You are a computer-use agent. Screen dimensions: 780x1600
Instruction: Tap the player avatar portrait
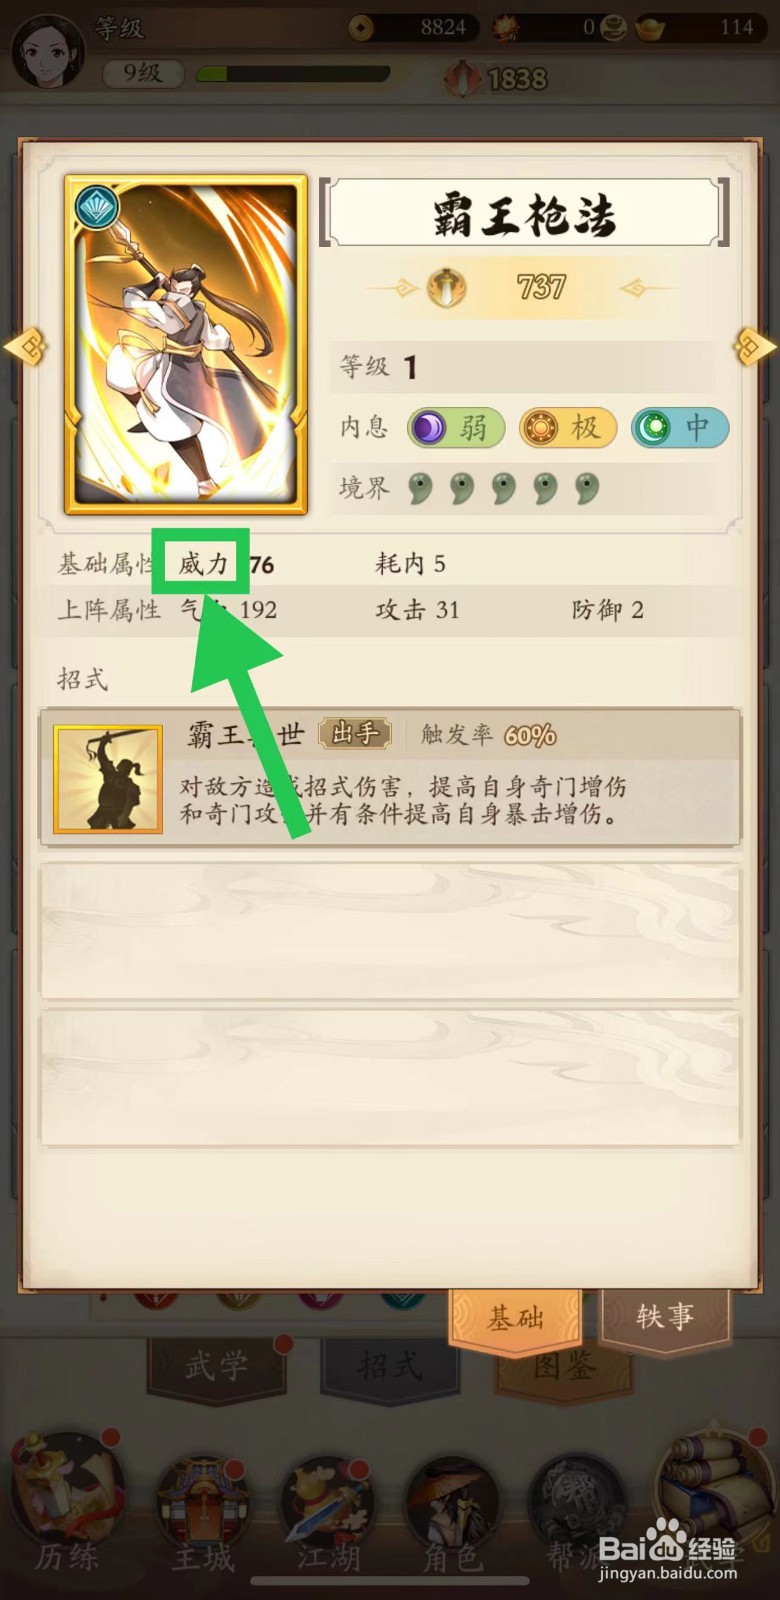[47, 48]
